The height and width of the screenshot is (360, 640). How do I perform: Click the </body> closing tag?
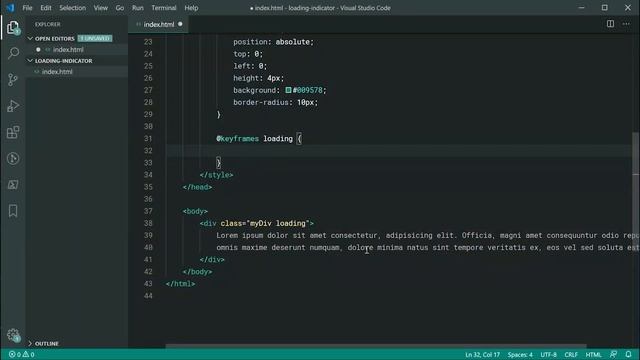pyautogui.click(x=197, y=272)
